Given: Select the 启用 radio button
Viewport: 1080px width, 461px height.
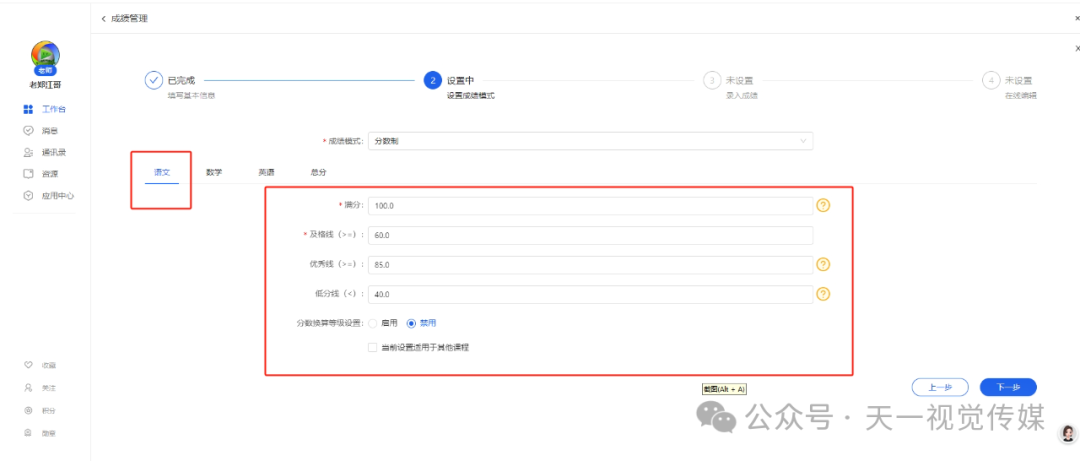Looking at the screenshot, I should point(373,323).
